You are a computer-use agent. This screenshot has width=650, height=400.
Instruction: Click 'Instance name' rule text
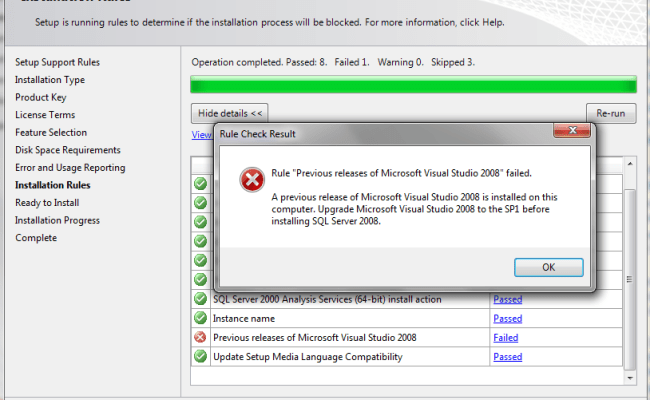(244, 319)
